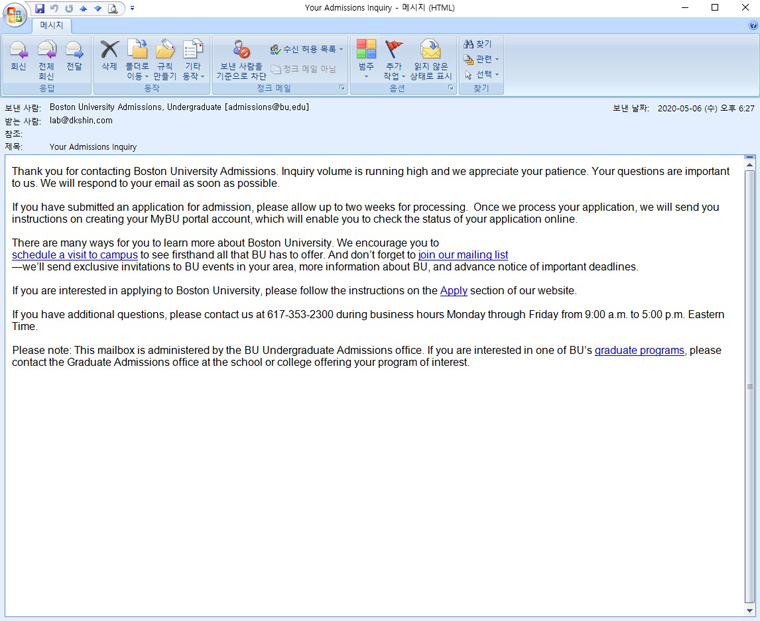Open print preview from quick access toolbar
Viewport: 760px width, 621px height.
pos(112,8)
